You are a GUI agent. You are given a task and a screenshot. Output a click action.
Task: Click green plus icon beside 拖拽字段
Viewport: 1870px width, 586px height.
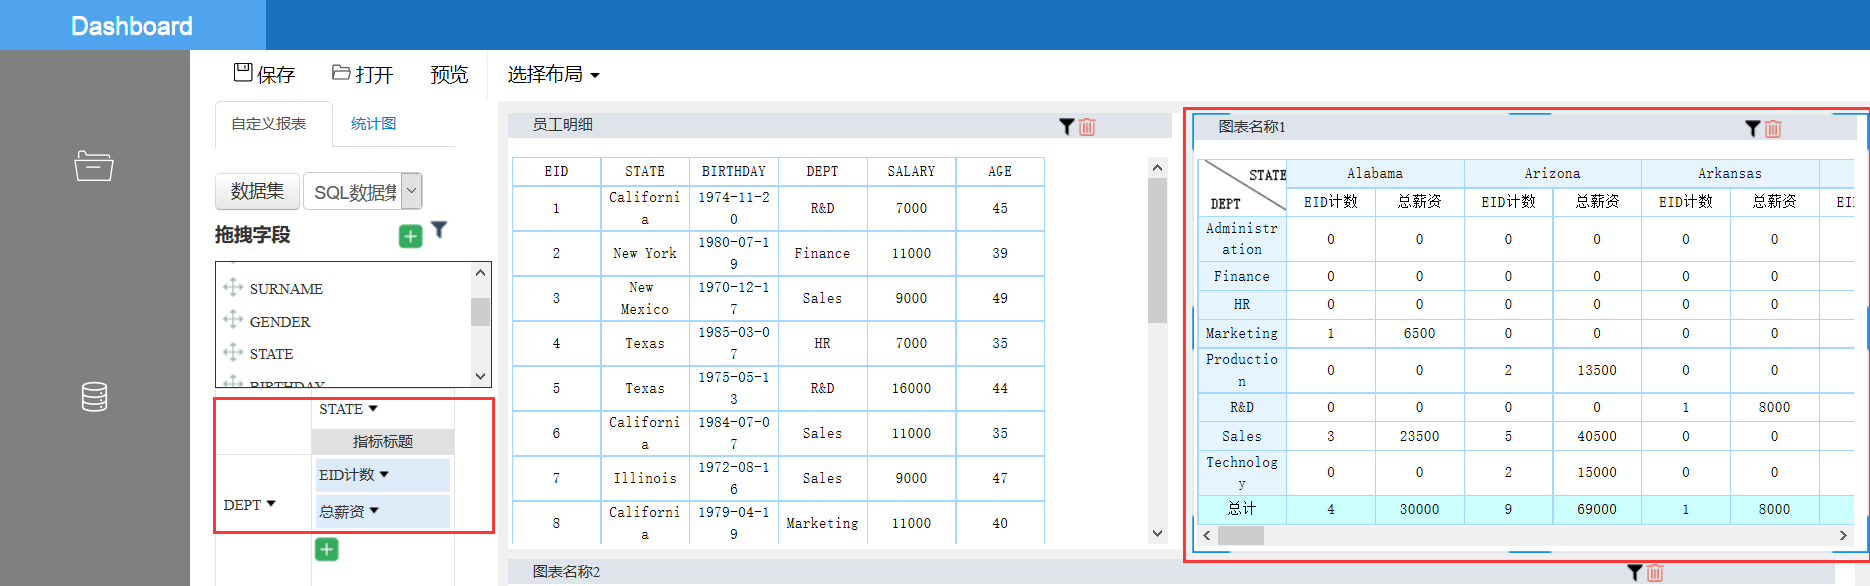[410, 236]
